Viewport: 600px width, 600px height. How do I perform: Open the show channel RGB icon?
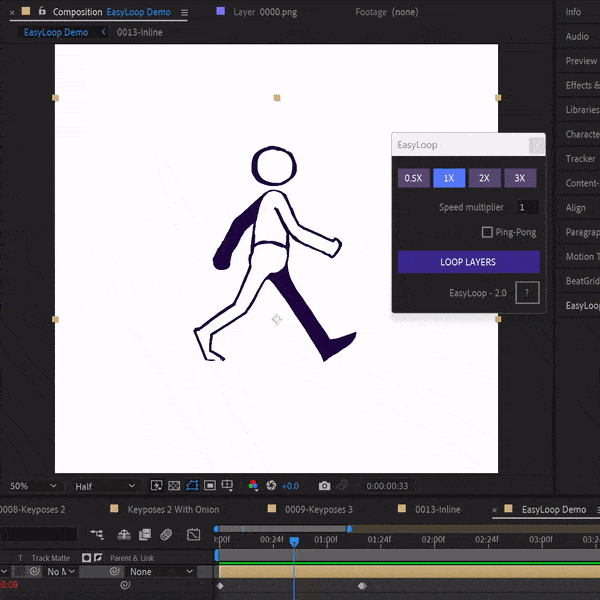point(253,486)
